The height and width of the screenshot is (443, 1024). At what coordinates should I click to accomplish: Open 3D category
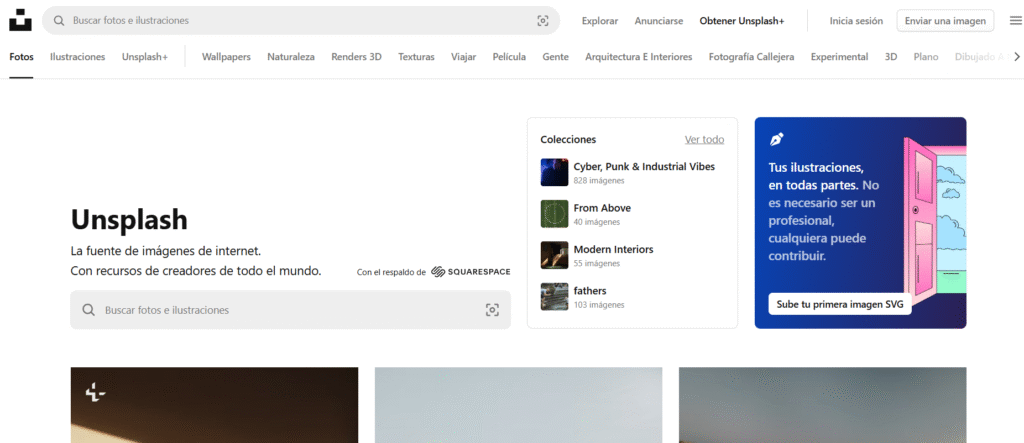coord(891,57)
